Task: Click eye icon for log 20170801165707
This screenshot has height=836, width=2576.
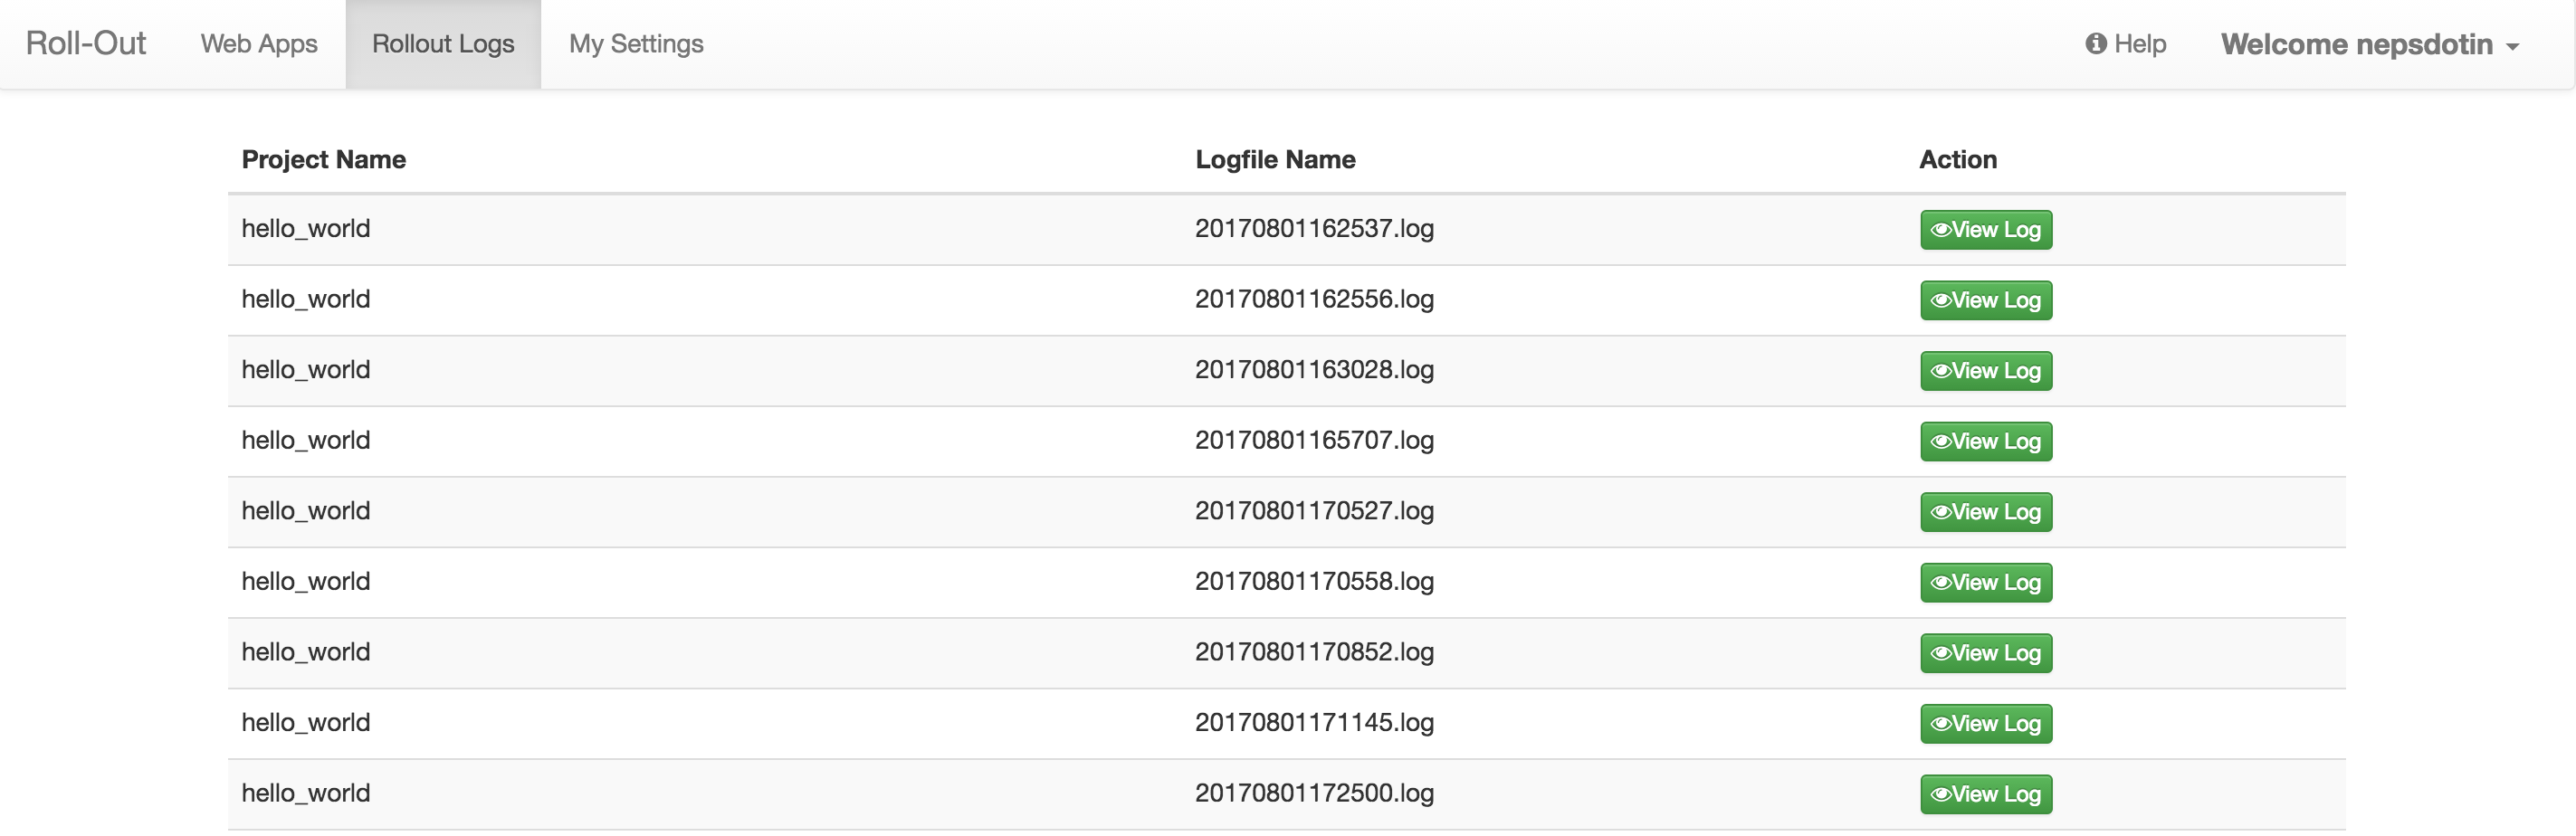Action: click(1941, 442)
